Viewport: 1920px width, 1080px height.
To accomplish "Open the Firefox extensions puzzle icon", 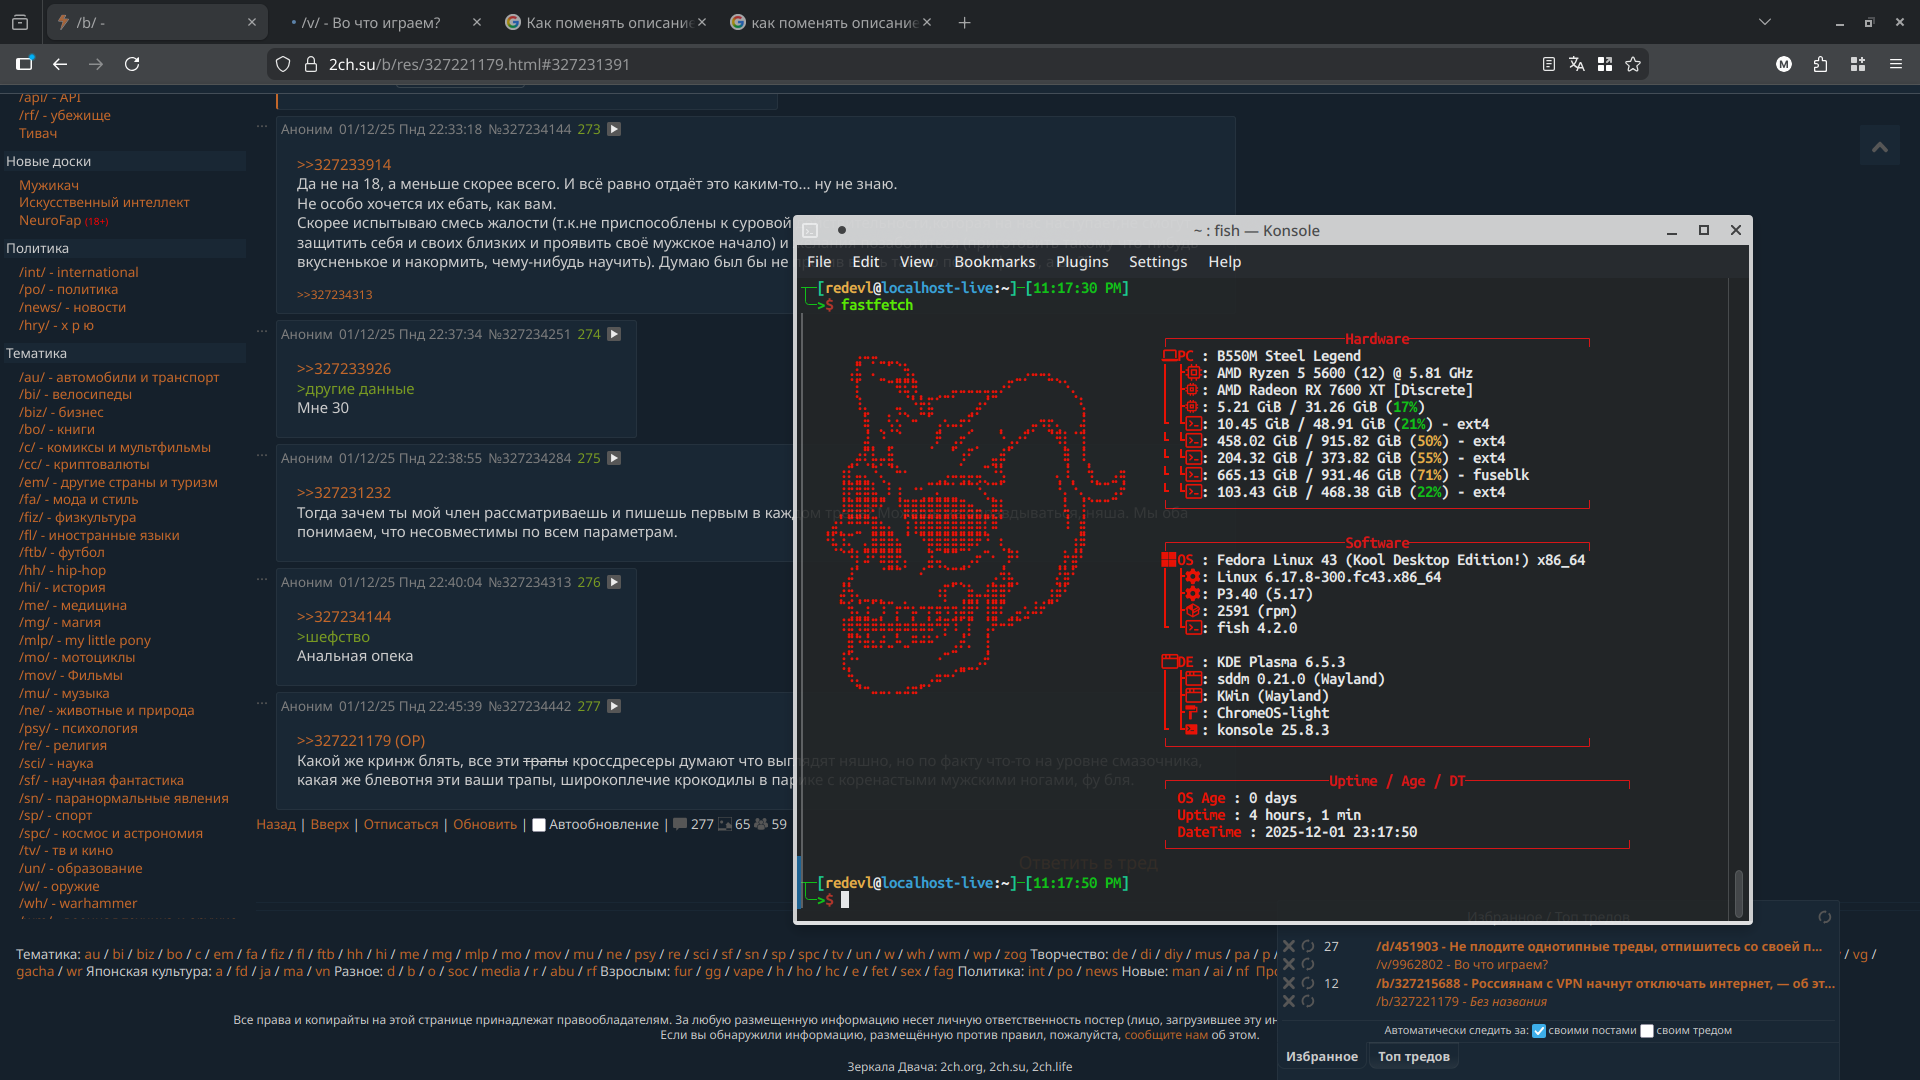I will tap(1820, 64).
